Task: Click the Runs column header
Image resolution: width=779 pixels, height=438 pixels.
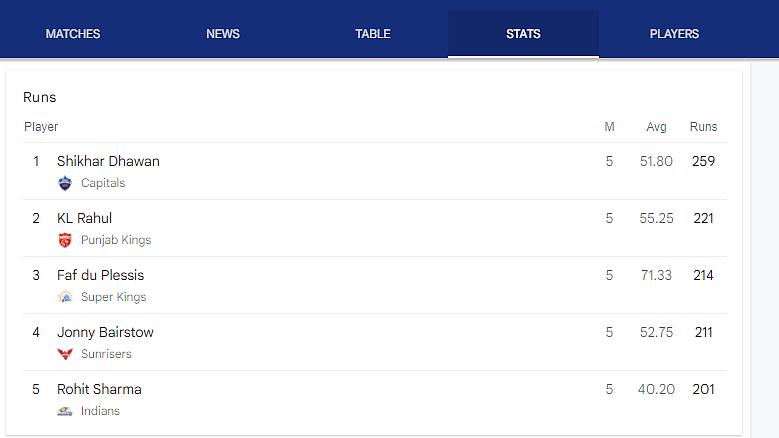Action: 703,127
